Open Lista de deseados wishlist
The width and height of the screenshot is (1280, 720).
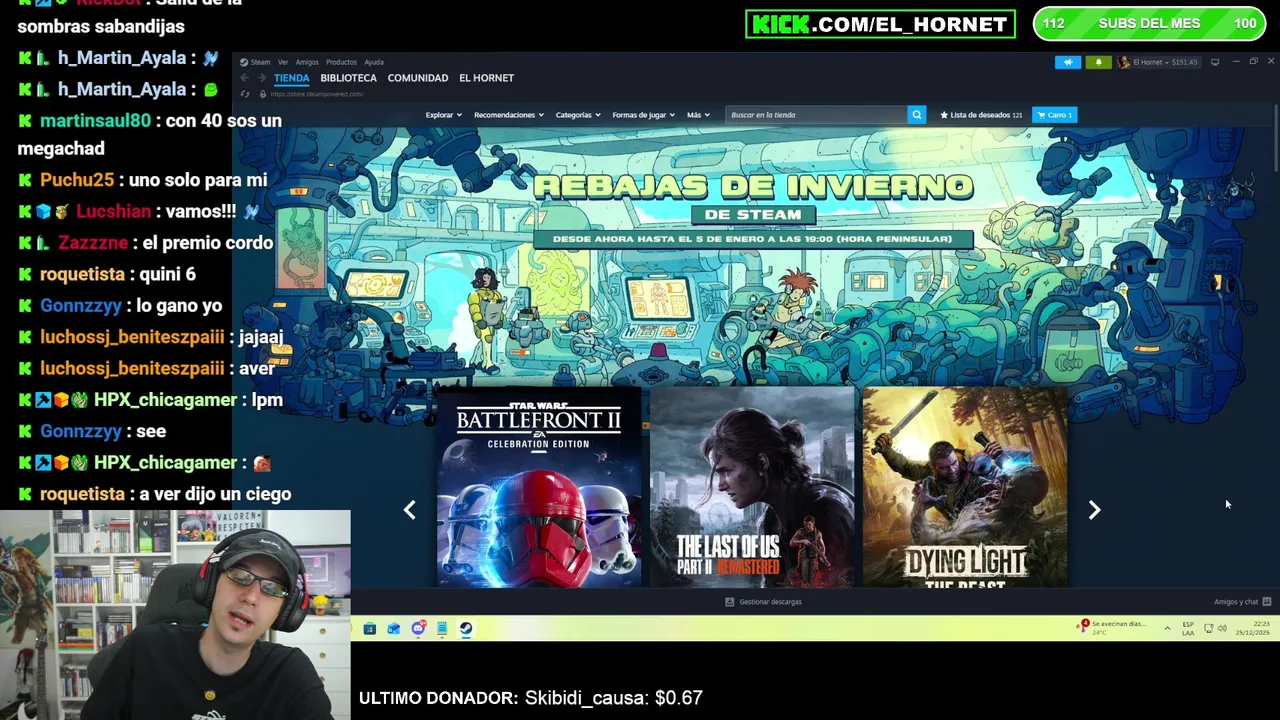pos(981,115)
